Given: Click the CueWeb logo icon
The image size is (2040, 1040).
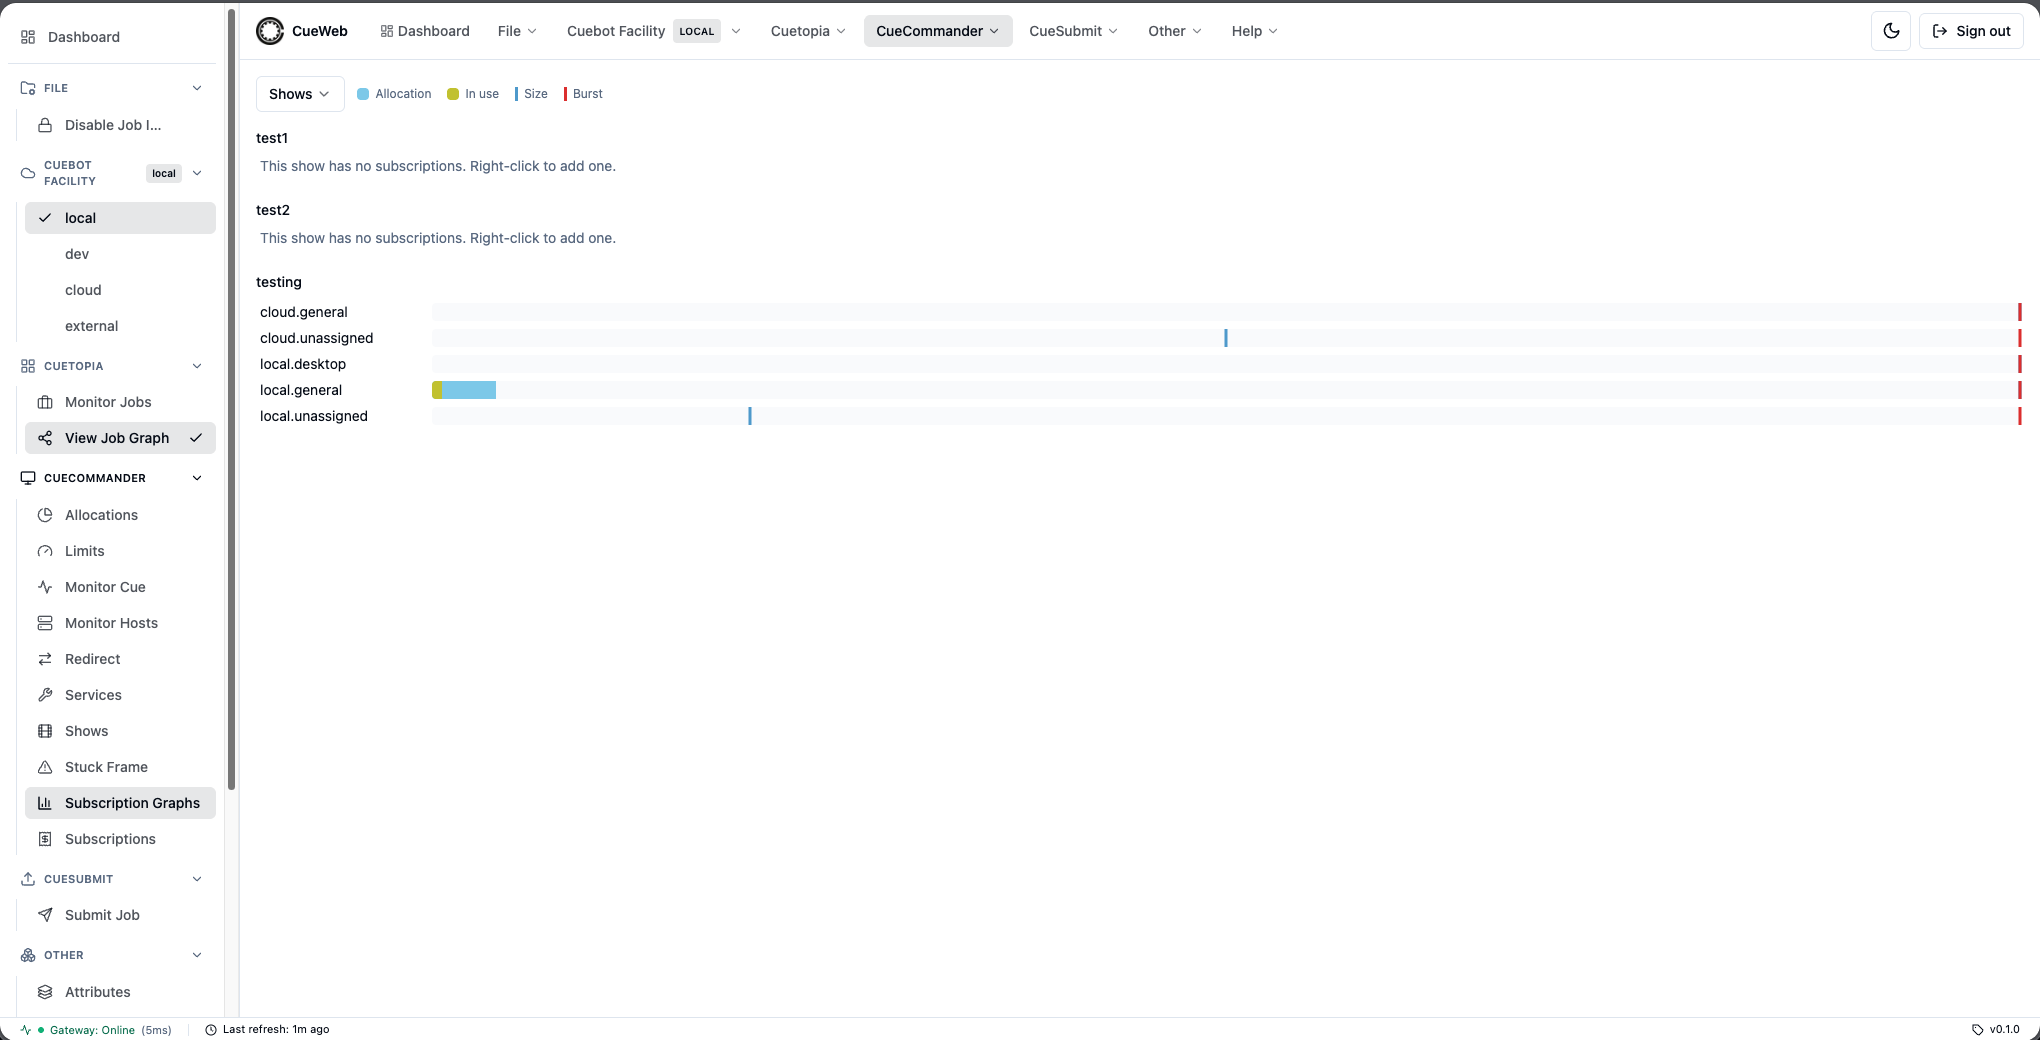Looking at the screenshot, I should [270, 31].
